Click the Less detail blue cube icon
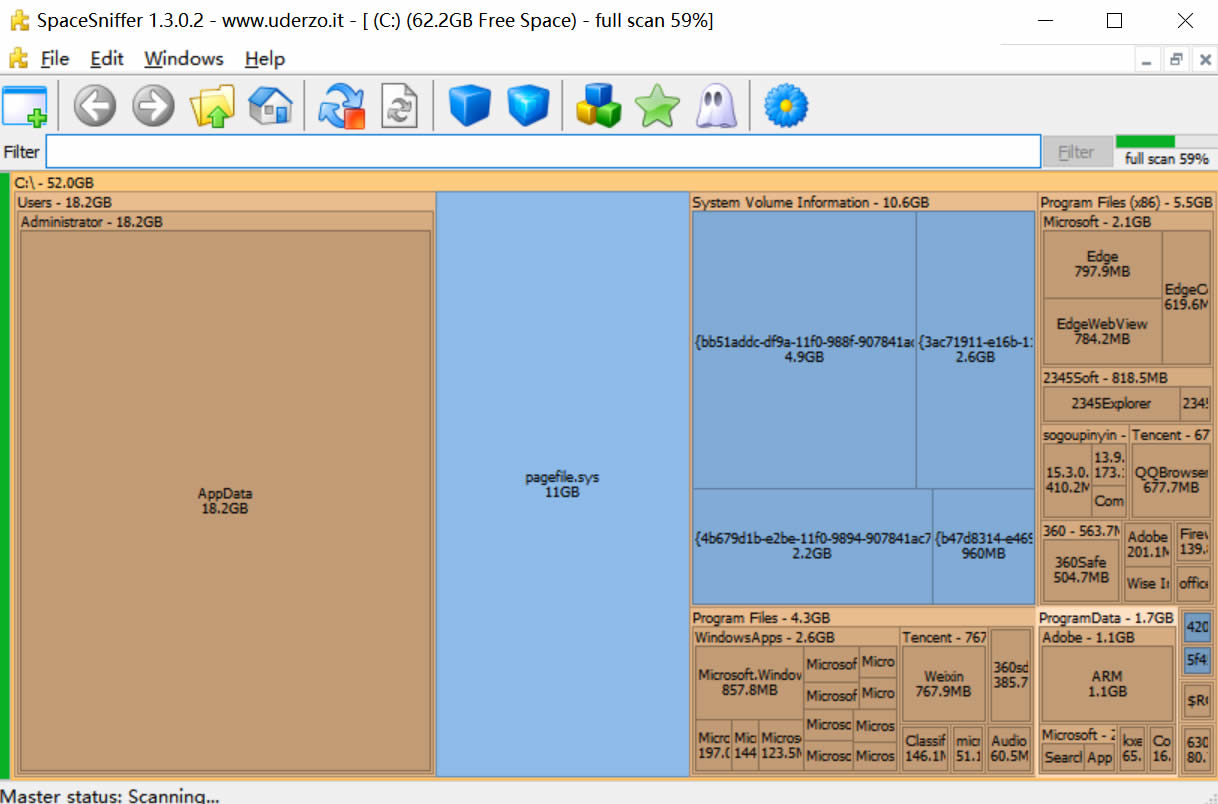Viewport: 1218px width, 804px height. [470, 105]
